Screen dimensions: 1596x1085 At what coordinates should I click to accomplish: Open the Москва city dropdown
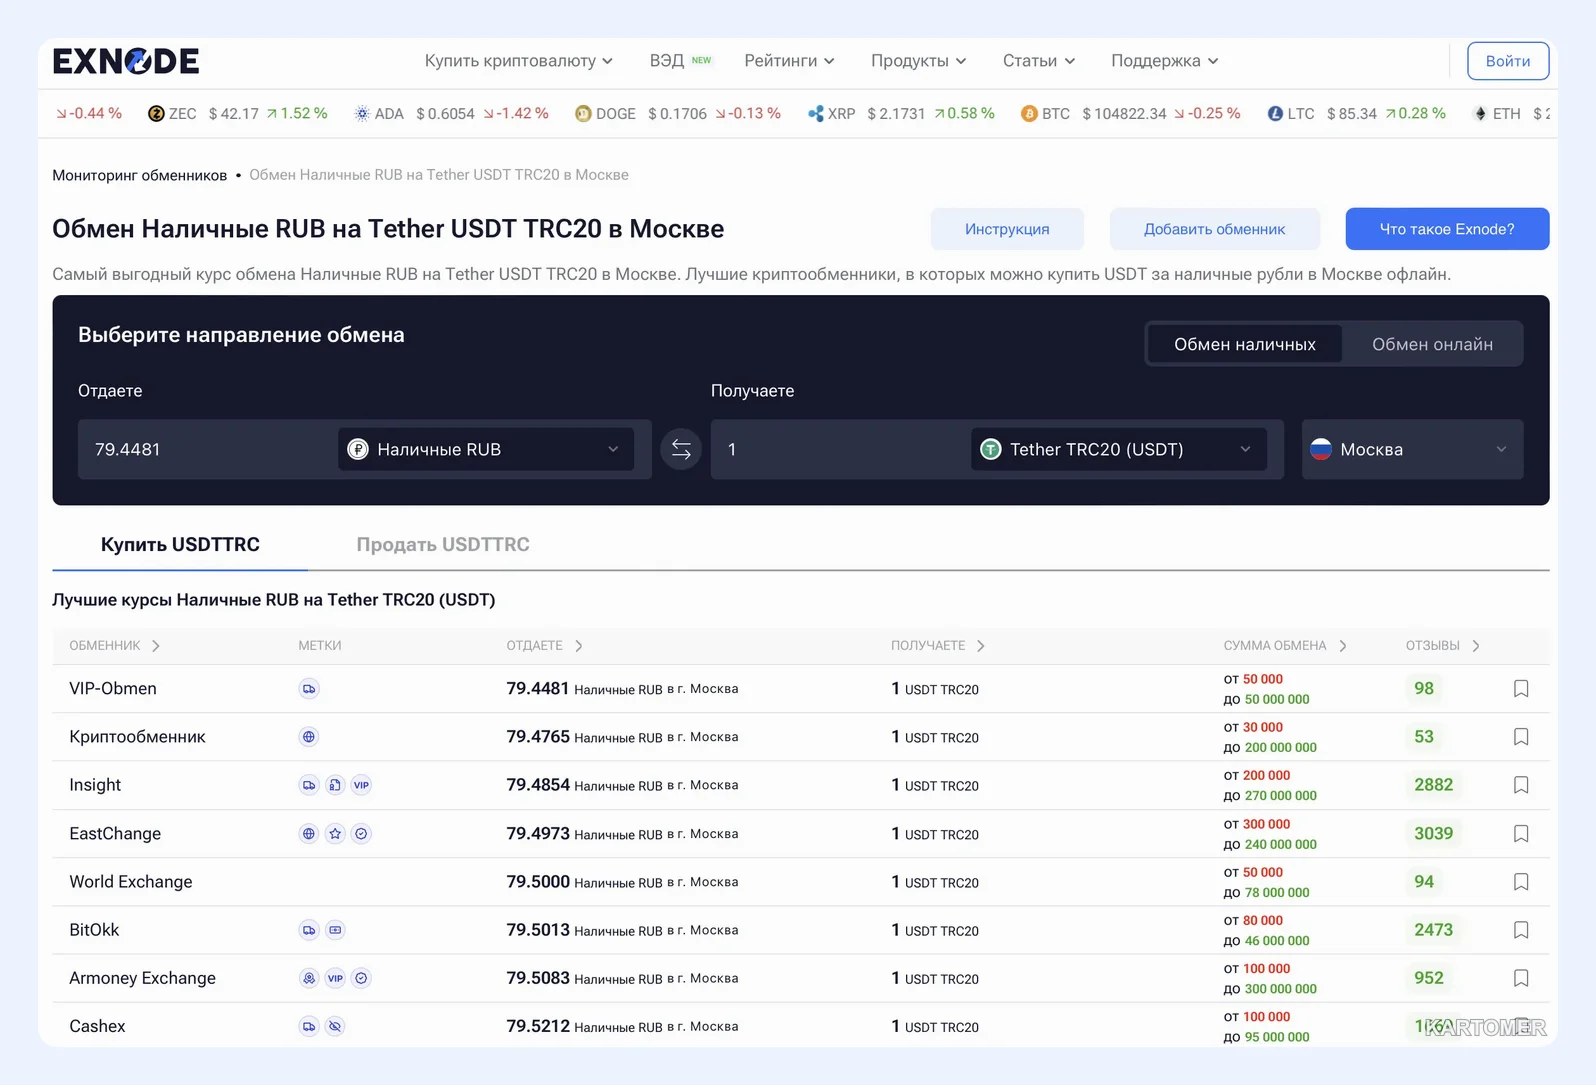point(1412,449)
